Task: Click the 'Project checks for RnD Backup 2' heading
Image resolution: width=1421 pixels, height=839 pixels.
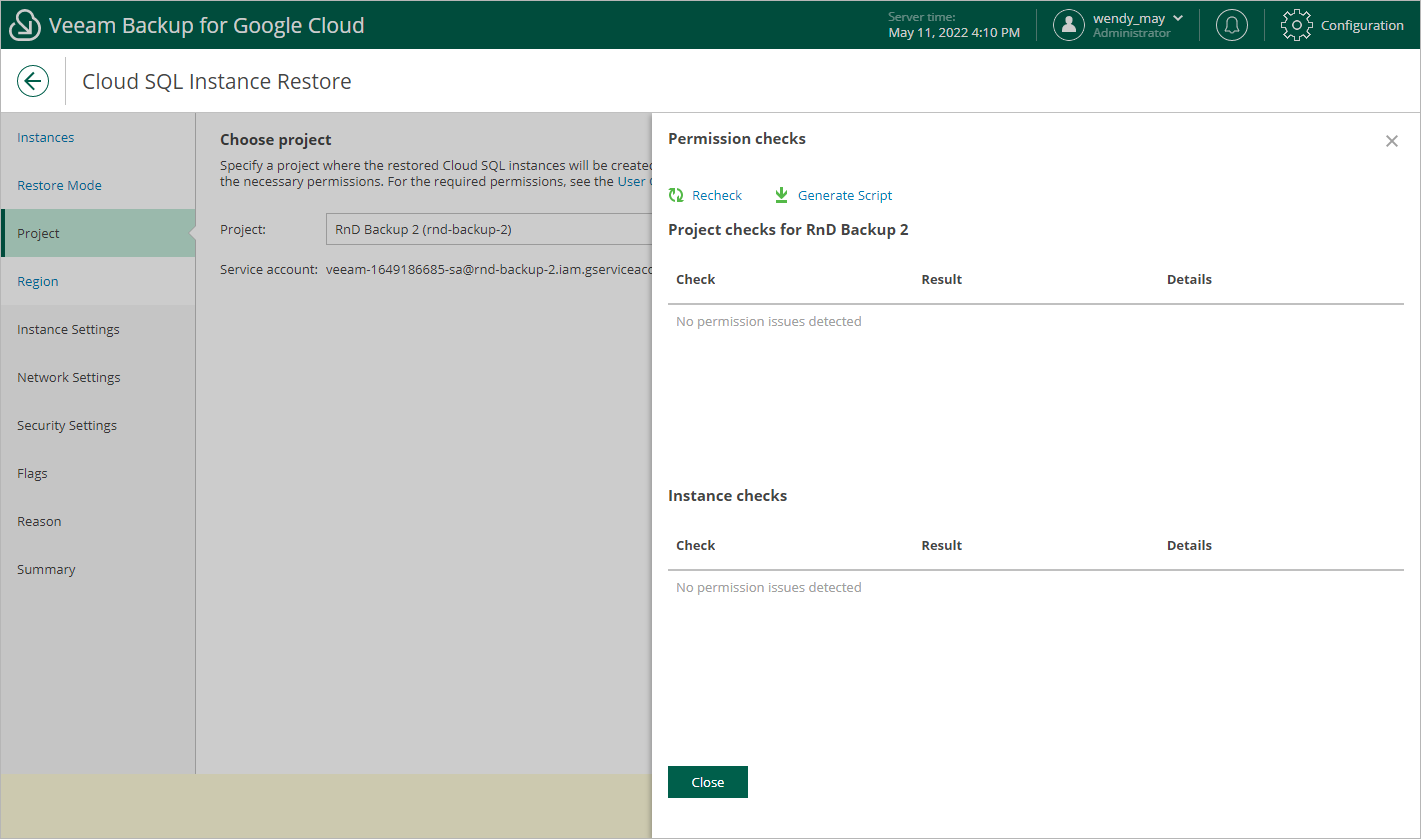Action: [x=788, y=229]
